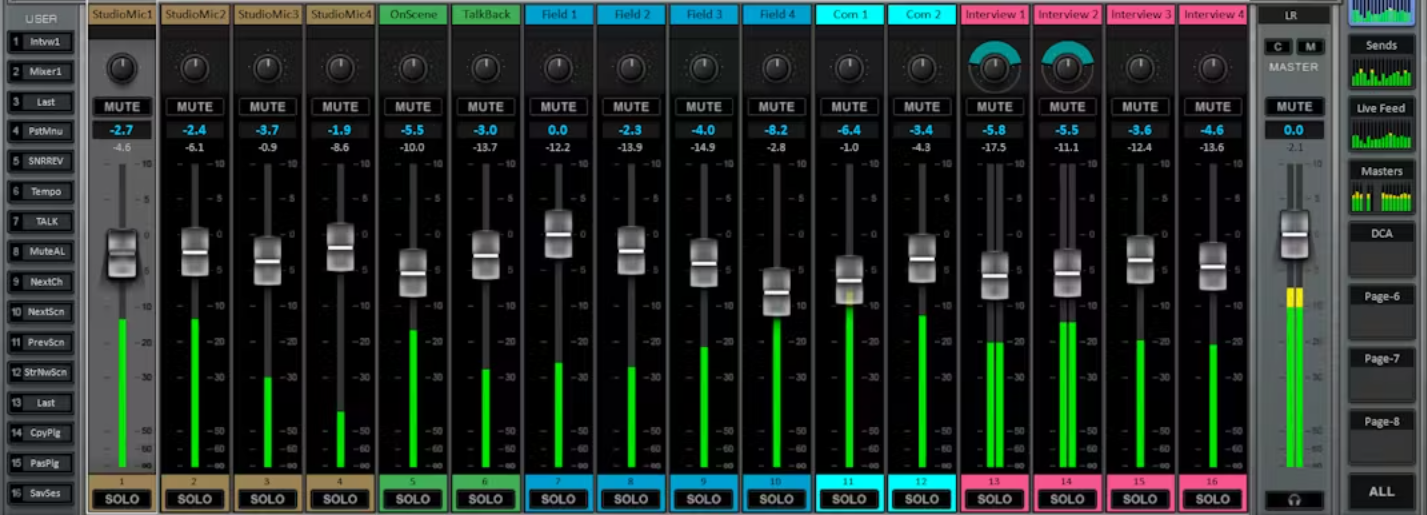Screen dimensions: 1427x515
Task: Click the Field 4 fader cap
Action: (x=777, y=292)
